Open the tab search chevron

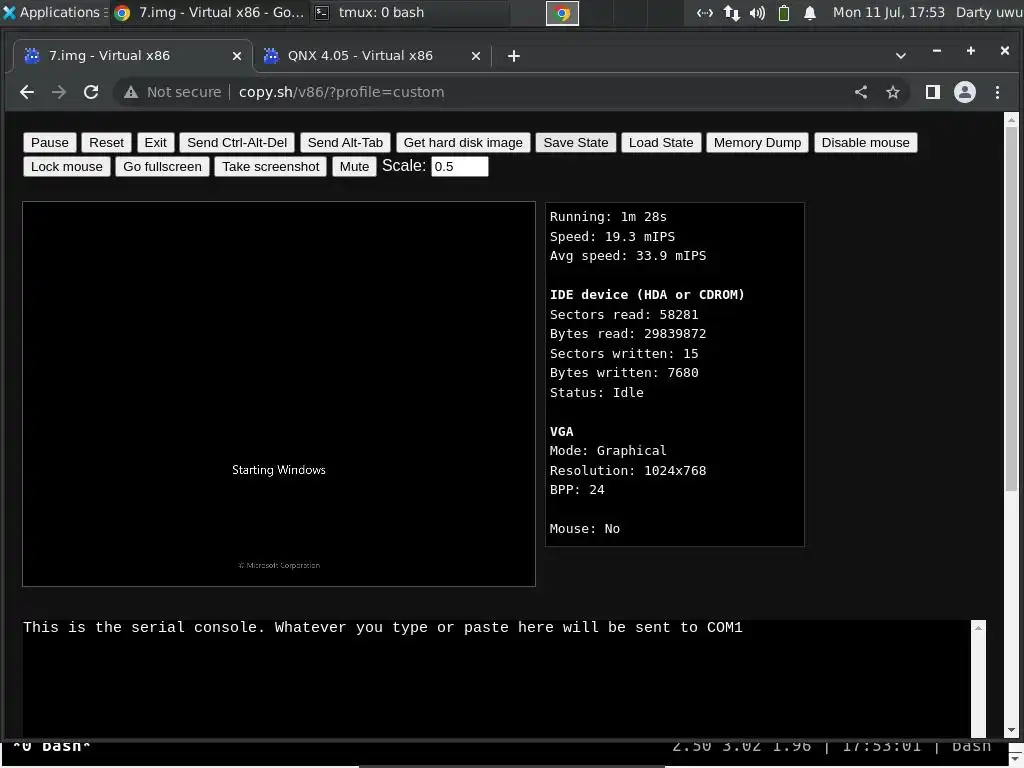coord(901,56)
